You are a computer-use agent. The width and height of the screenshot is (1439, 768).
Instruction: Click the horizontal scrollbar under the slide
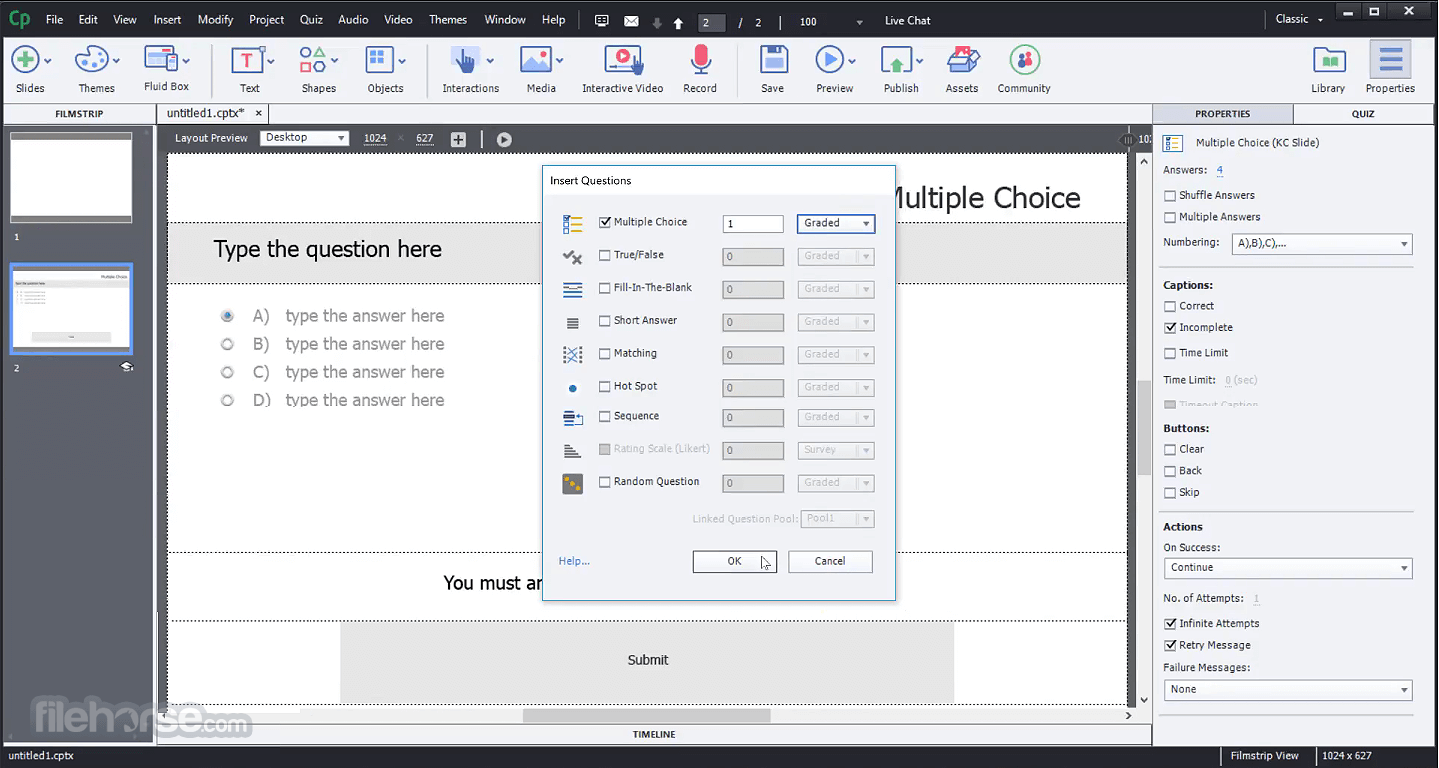(646, 715)
